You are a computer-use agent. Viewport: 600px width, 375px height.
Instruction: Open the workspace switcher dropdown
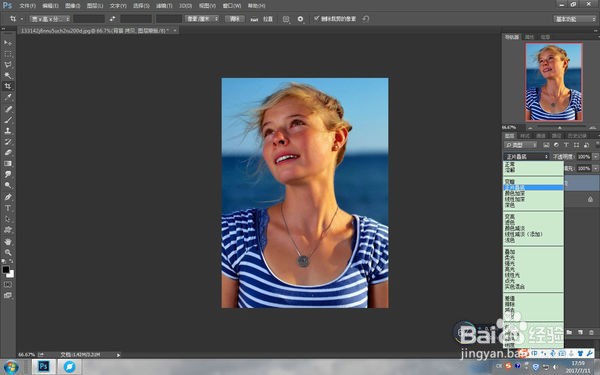point(575,19)
